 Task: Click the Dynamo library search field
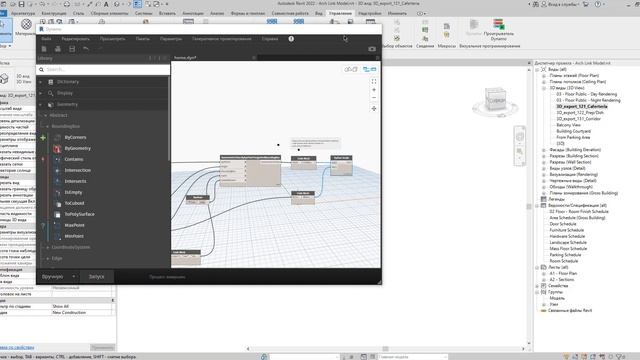click(104, 70)
